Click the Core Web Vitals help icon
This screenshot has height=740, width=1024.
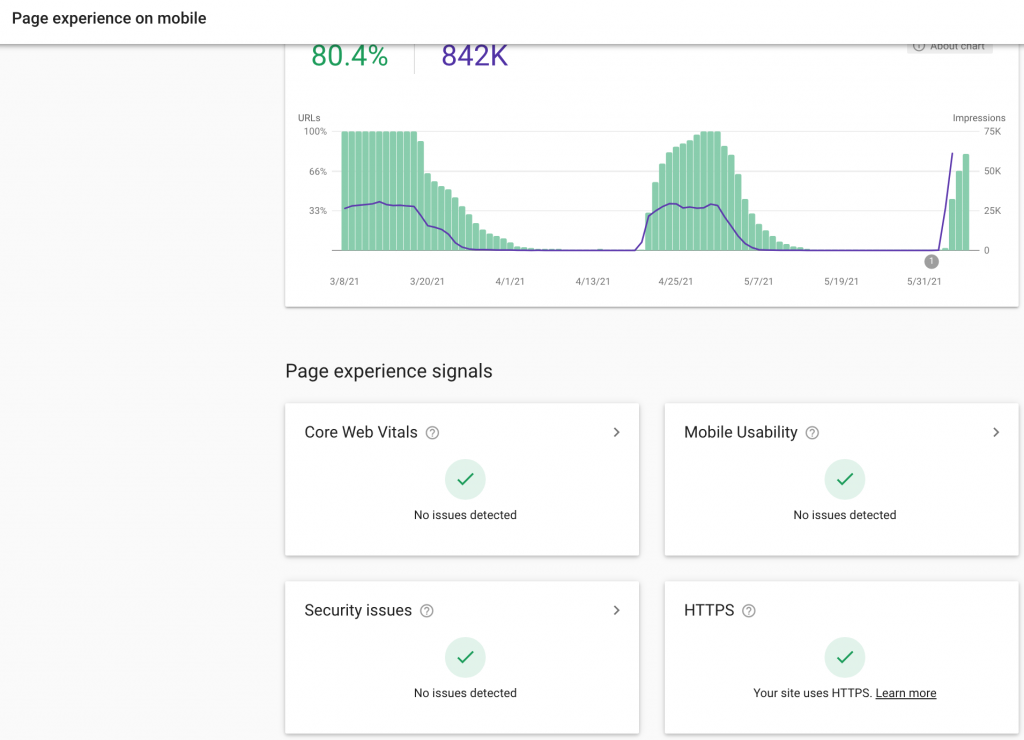pyautogui.click(x=432, y=433)
